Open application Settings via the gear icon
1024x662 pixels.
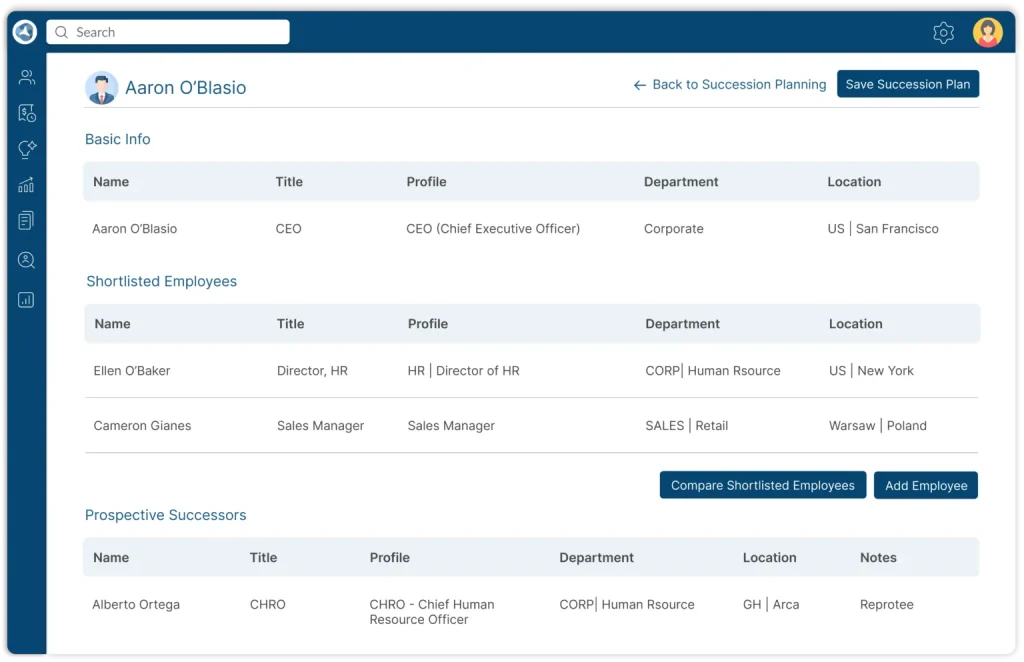[x=943, y=32]
